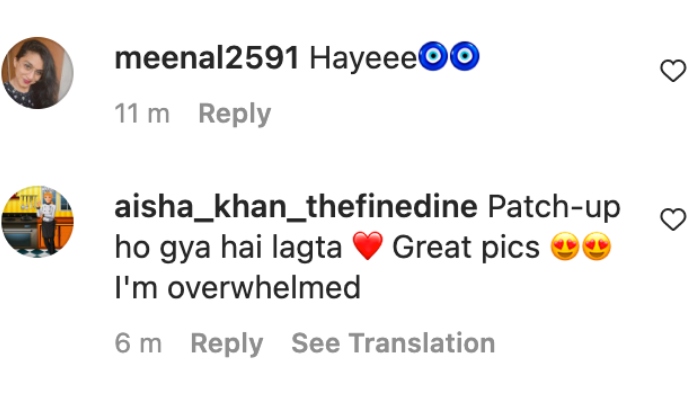Screen dimensions: 700x400
Task: Click the Great pics text
Action: click(x=466, y=247)
